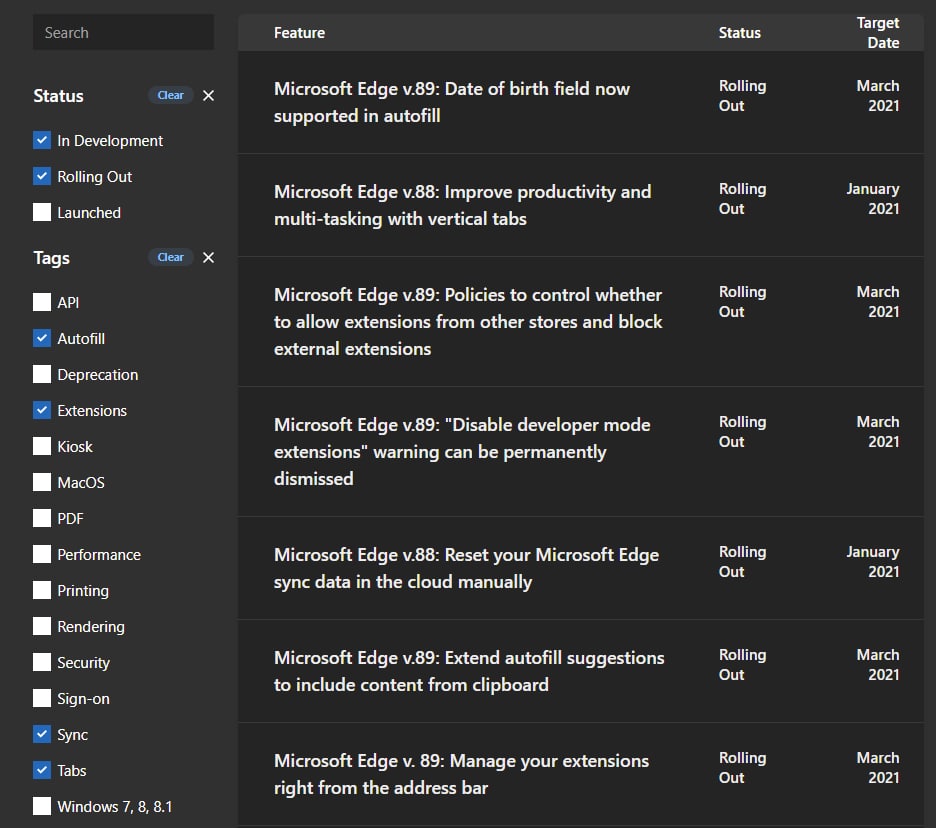Click the Search input field
This screenshot has width=936, height=828.
pos(123,32)
